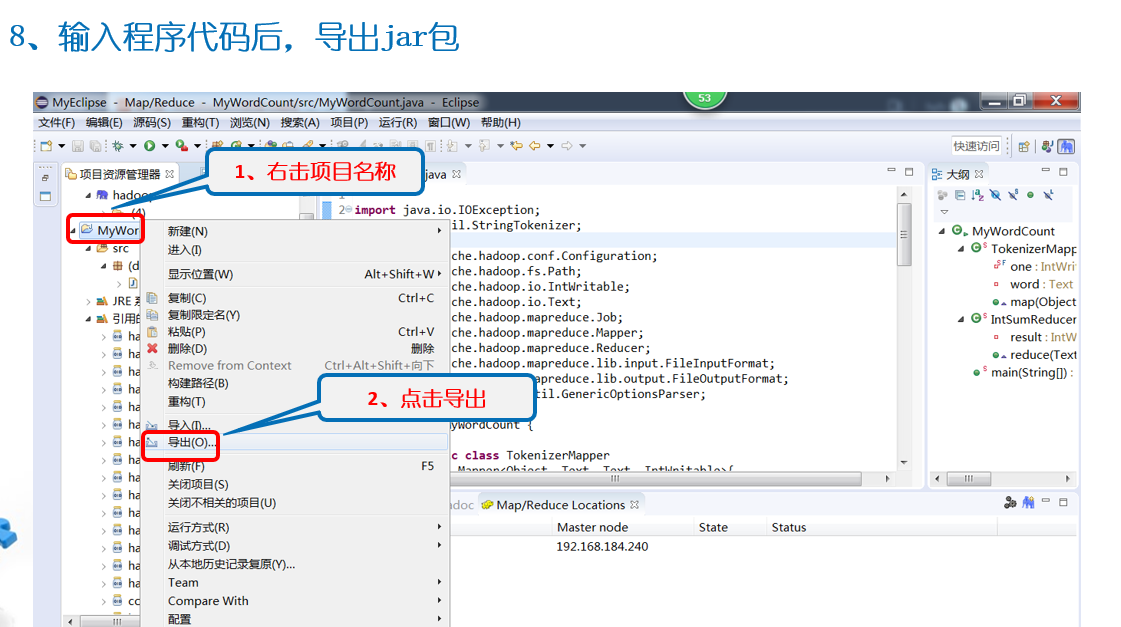Click the Back navigation arrow icon
Image resolution: width=1121 pixels, height=627 pixels.
click(x=535, y=146)
